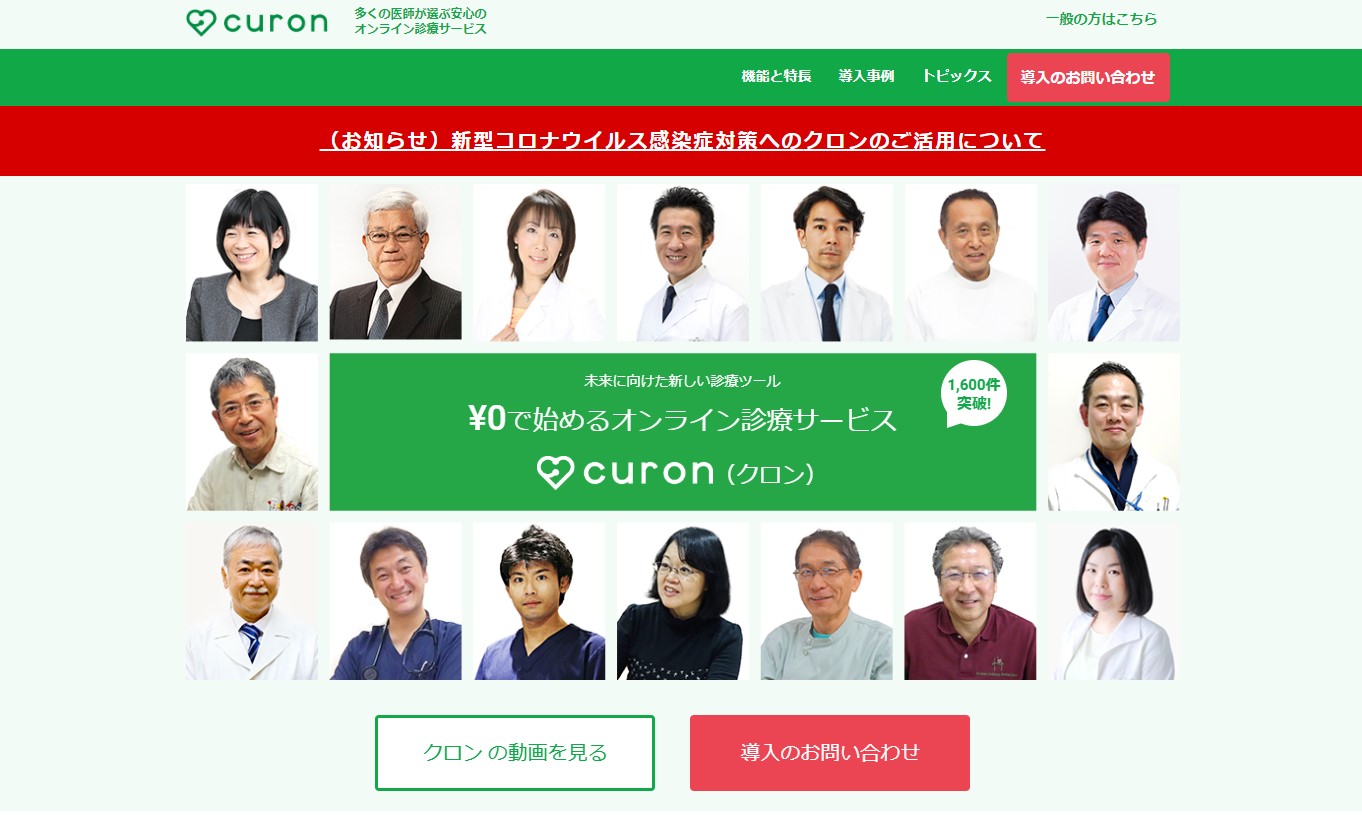Select the photo of the man in navy scrubs with a stethoscope
The image size is (1362, 828).
tap(396, 601)
